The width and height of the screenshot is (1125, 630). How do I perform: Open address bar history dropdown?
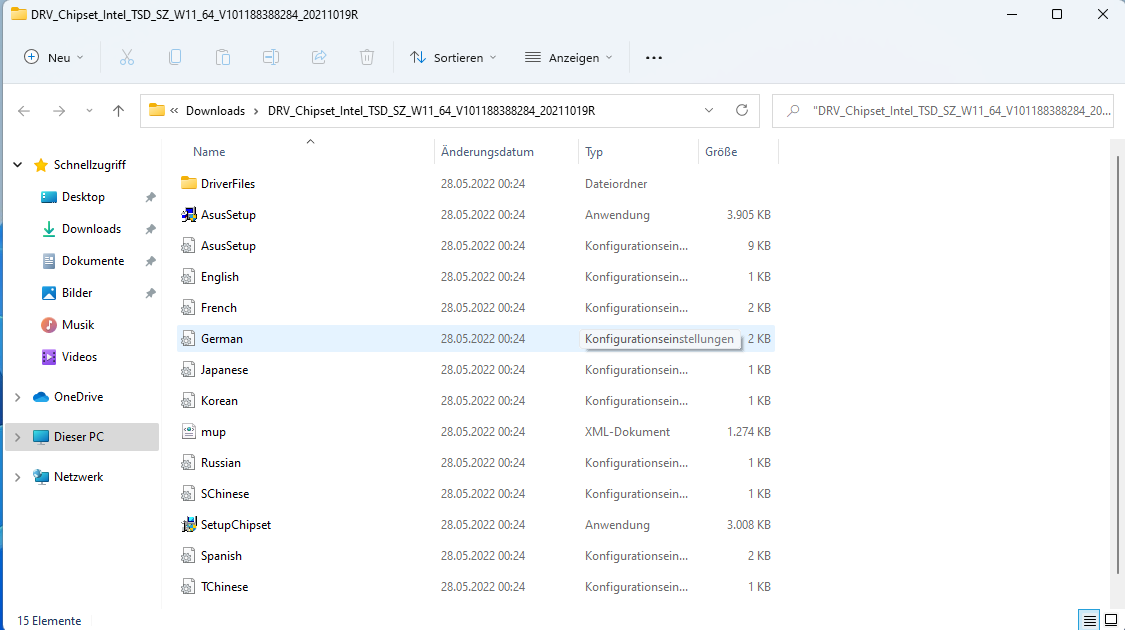709,111
